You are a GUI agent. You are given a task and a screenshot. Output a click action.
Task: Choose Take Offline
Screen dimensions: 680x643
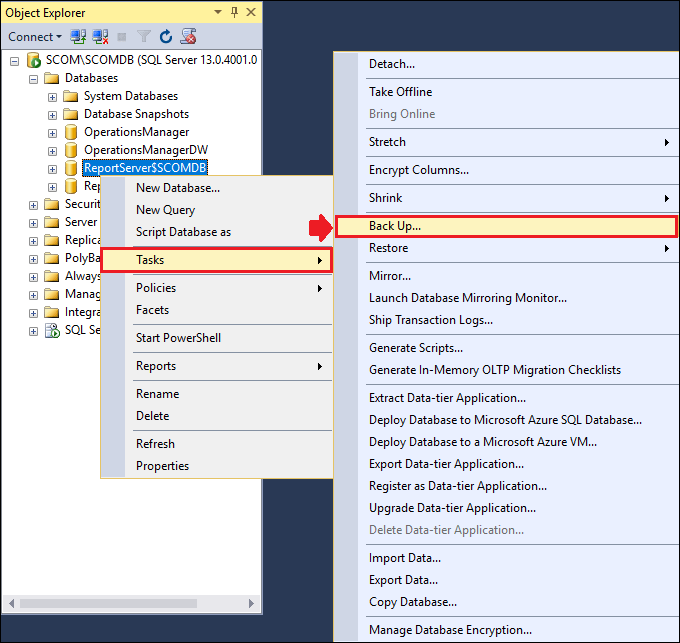pyautogui.click(x=506, y=92)
